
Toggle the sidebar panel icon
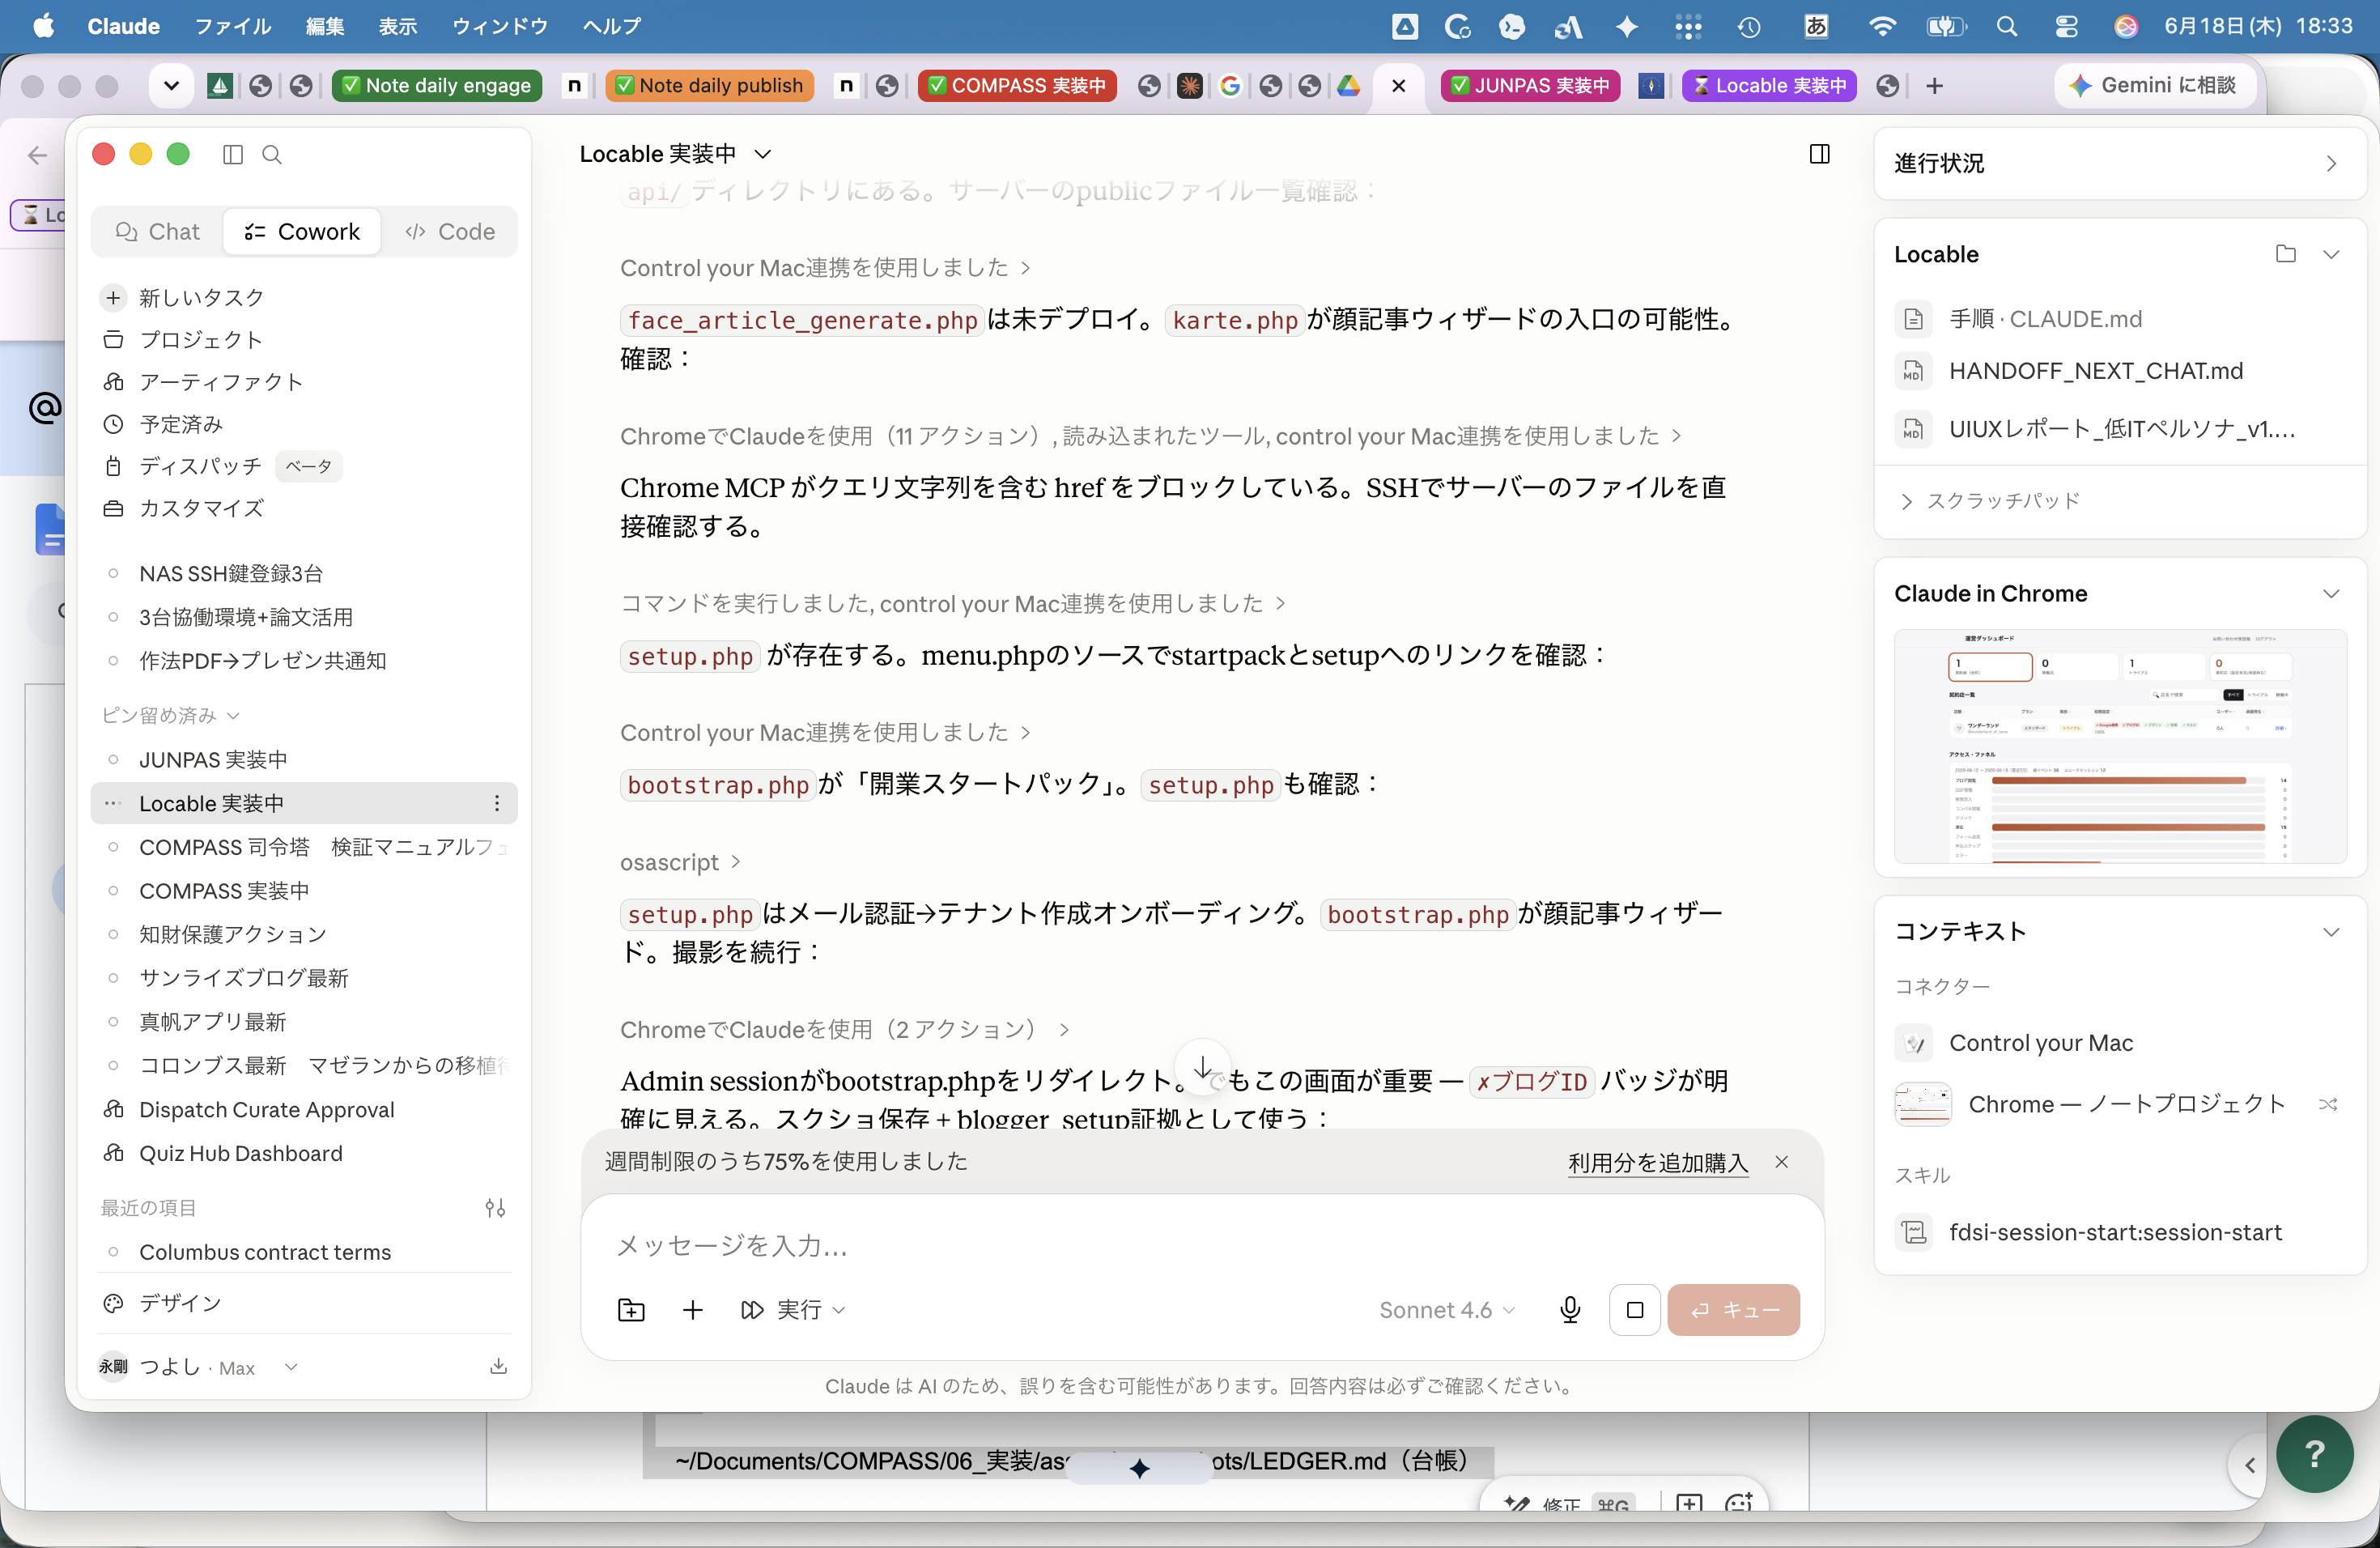pyautogui.click(x=233, y=154)
